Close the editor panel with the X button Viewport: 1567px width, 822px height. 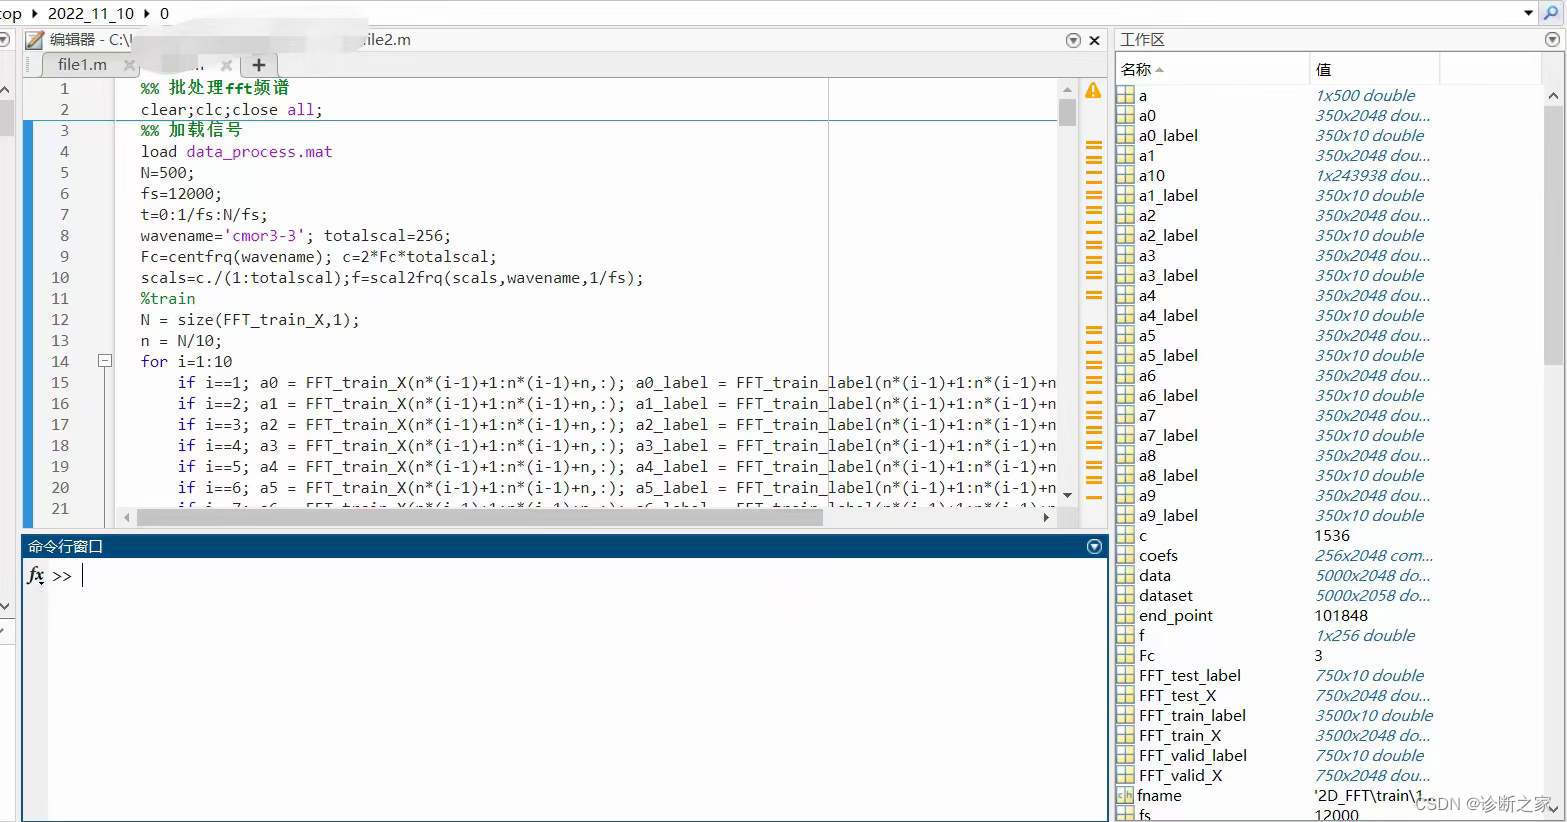click(x=1094, y=40)
